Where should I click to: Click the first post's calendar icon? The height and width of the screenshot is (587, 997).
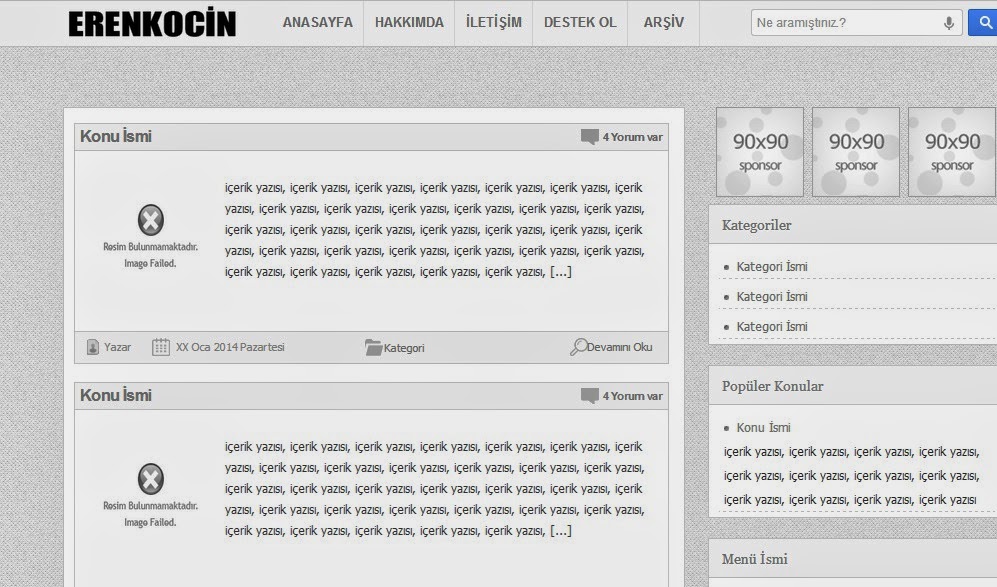point(161,347)
